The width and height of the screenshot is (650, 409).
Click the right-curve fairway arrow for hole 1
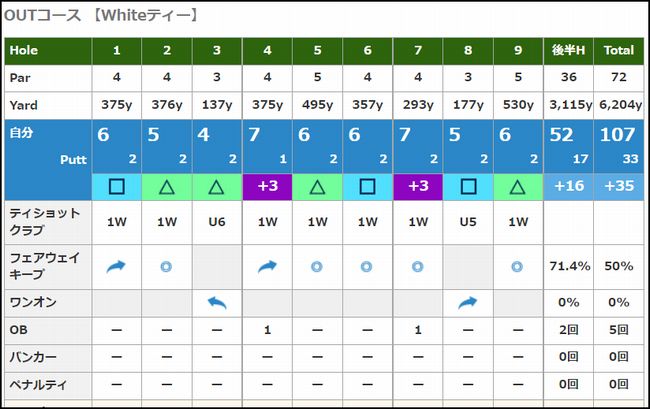(x=116, y=266)
